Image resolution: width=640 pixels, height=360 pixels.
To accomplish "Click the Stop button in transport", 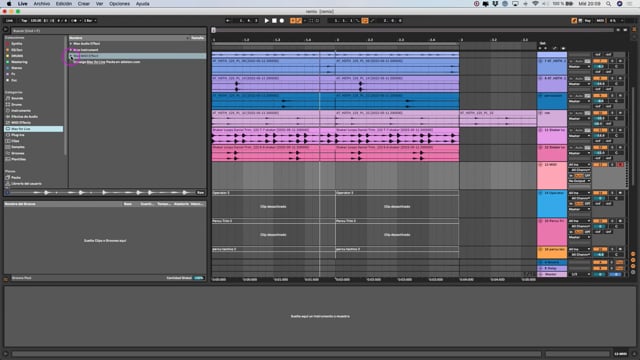I will click(274, 20).
